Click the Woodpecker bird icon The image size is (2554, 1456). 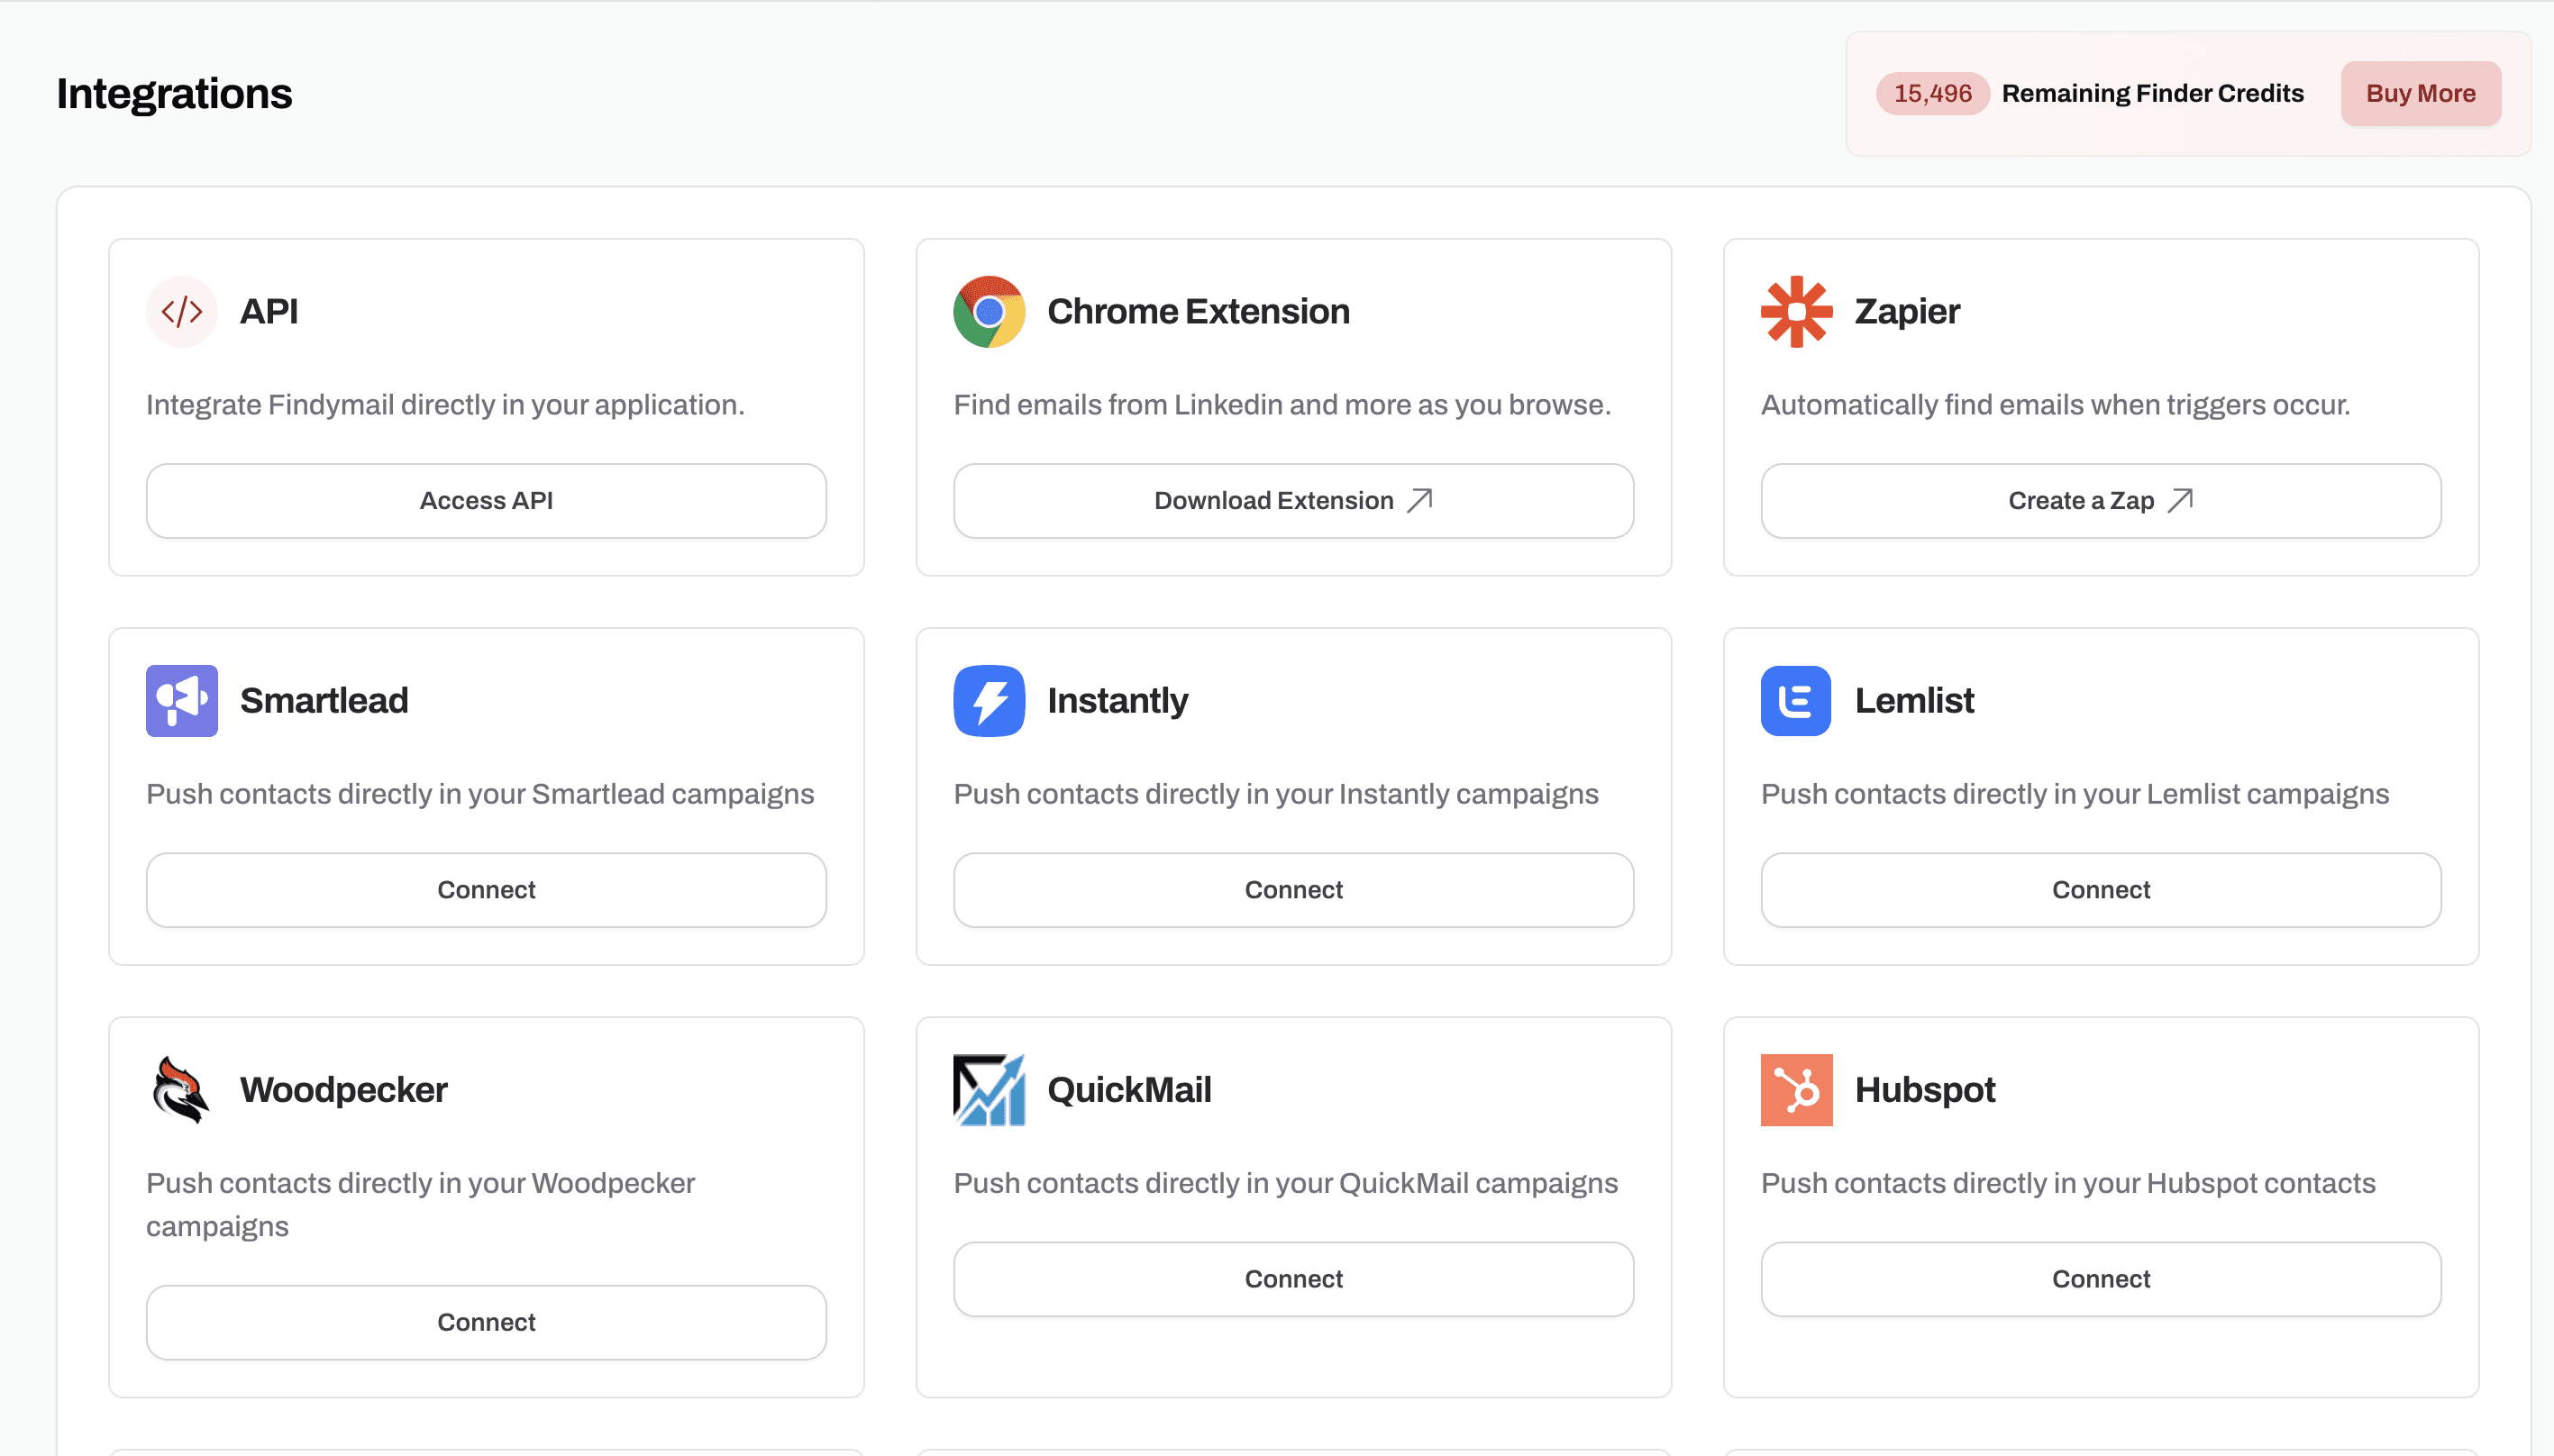(x=181, y=1090)
